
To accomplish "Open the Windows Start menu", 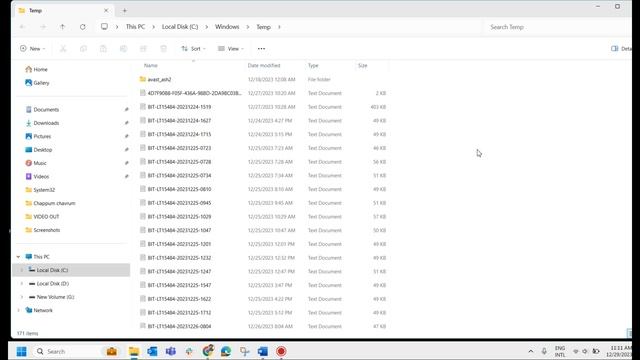I will pos(22,351).
